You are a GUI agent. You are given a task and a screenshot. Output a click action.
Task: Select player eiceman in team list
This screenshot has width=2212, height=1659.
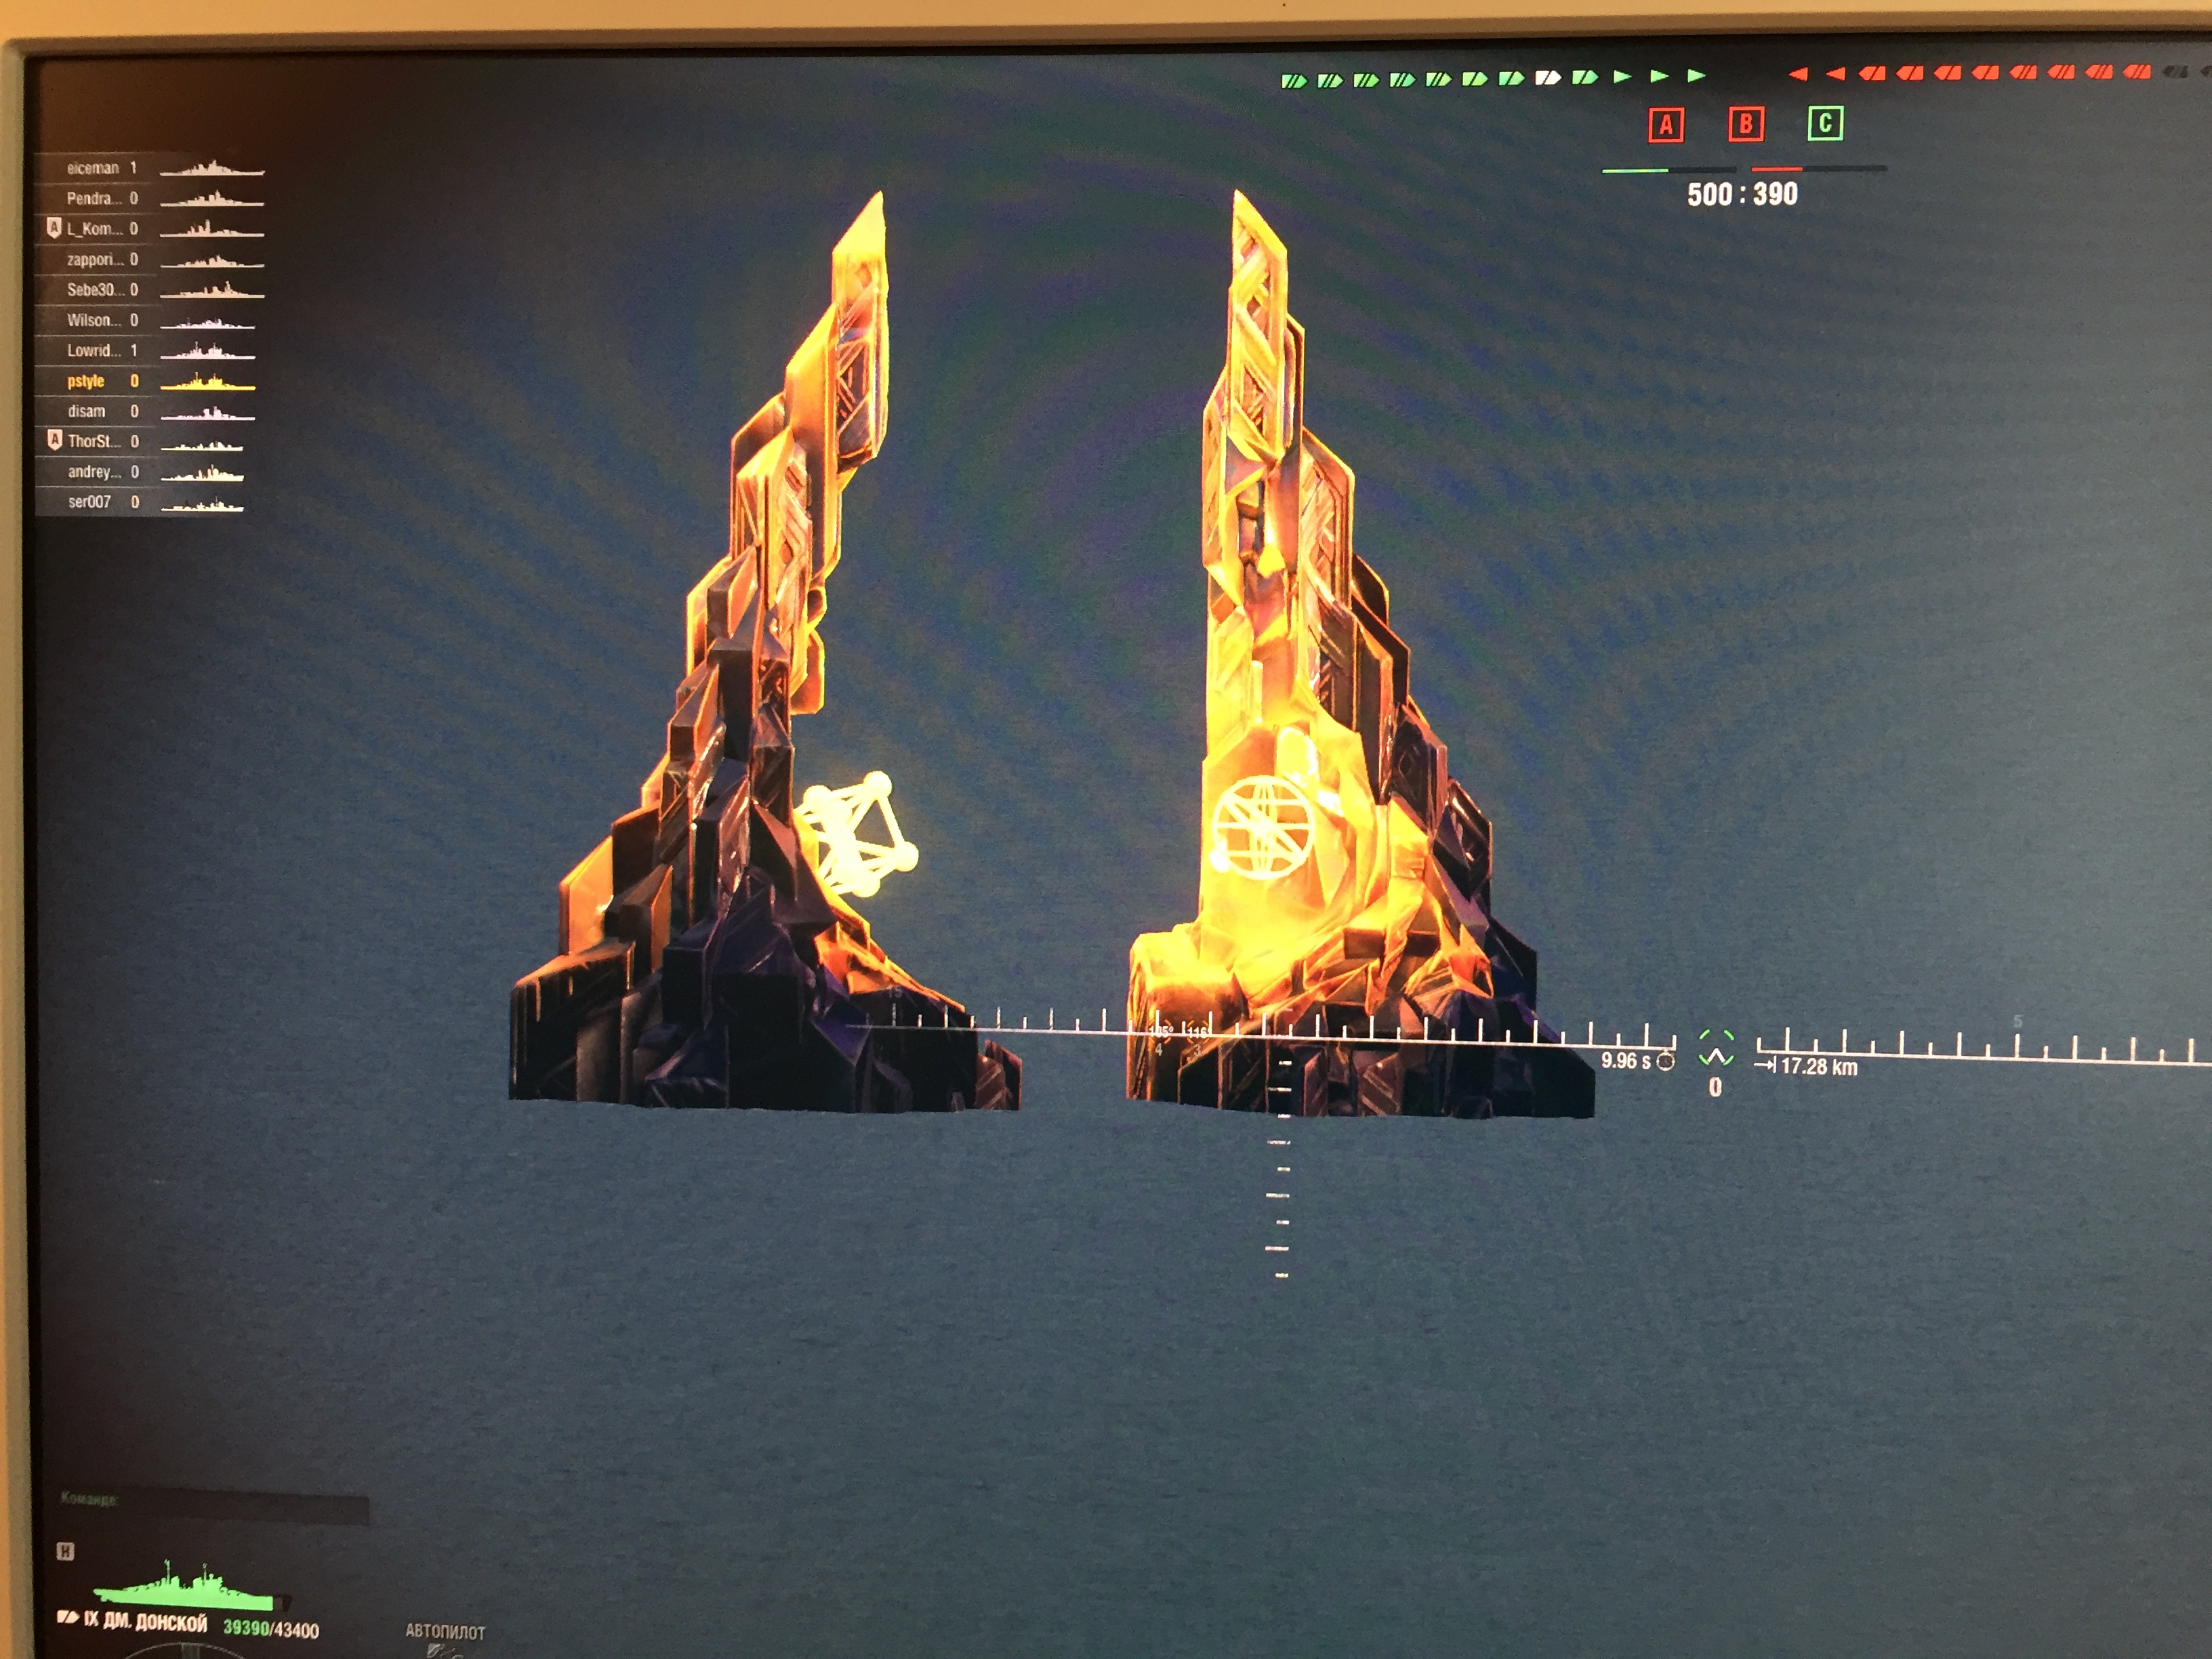click(93, 168)
